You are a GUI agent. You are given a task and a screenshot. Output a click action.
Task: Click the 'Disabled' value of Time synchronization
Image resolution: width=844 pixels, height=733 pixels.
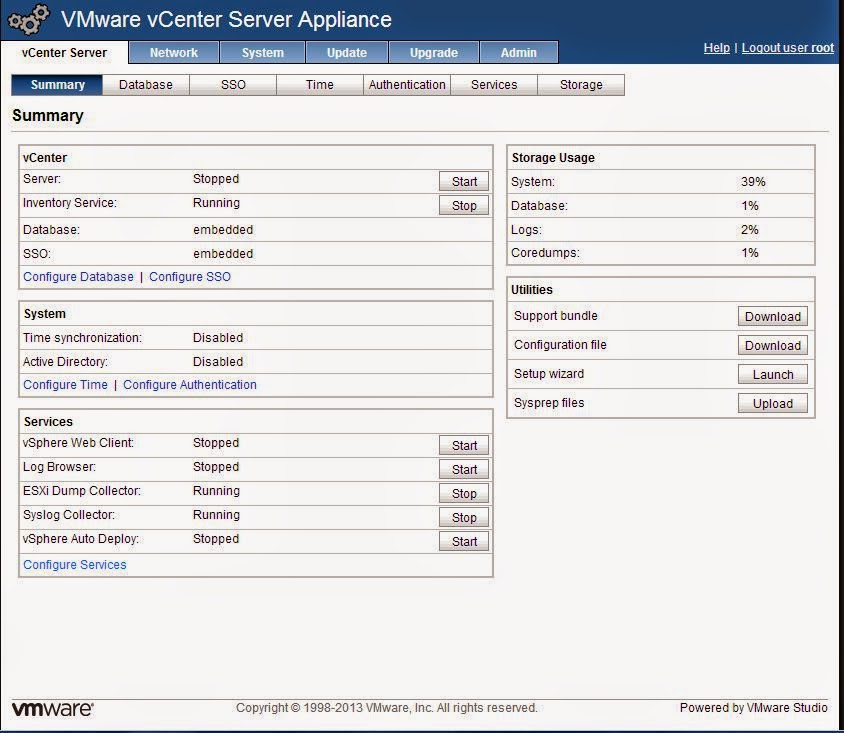click(x=218, y=338)
